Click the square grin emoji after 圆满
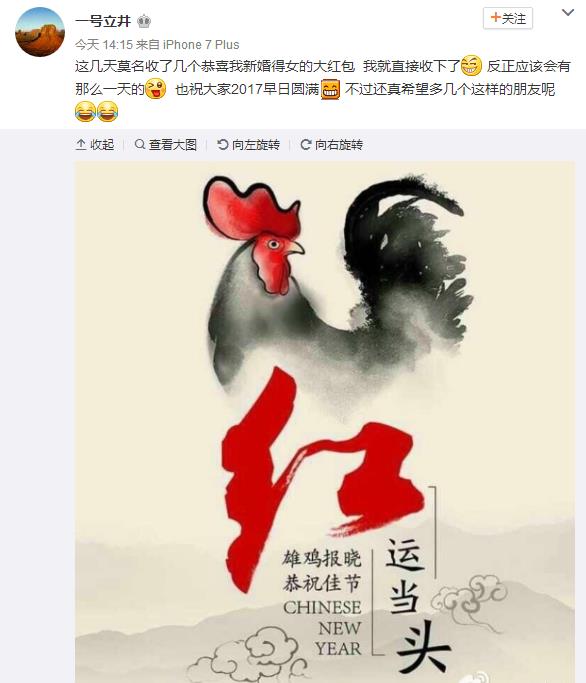The height and width of the screenshot is (683, 586). click(x=331, y=89)
